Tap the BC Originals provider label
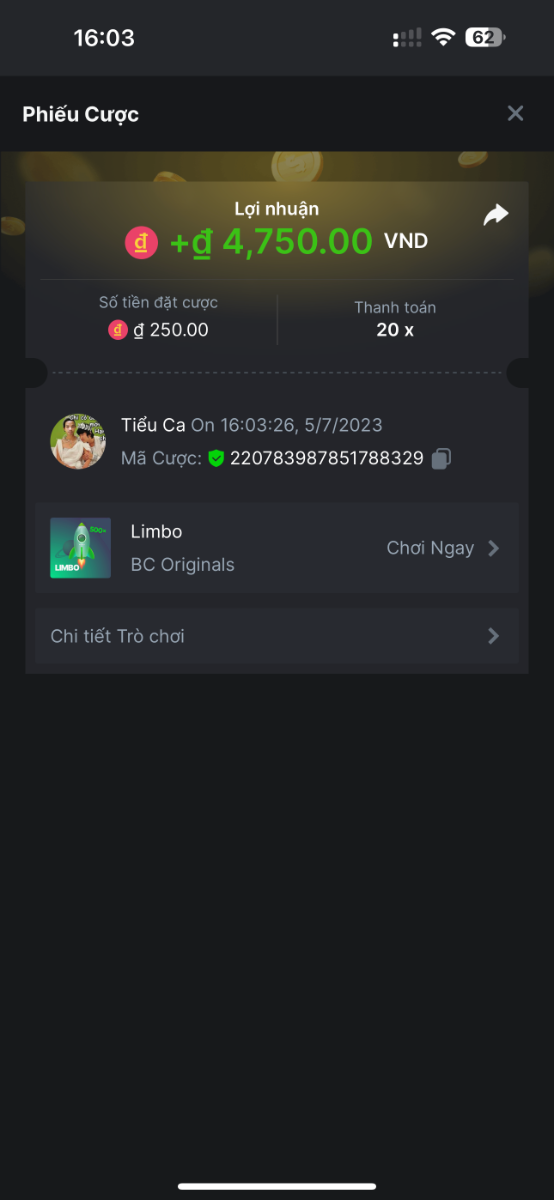Image resolution: width=554 pixels, height=1200 pixels. [183, 564]
